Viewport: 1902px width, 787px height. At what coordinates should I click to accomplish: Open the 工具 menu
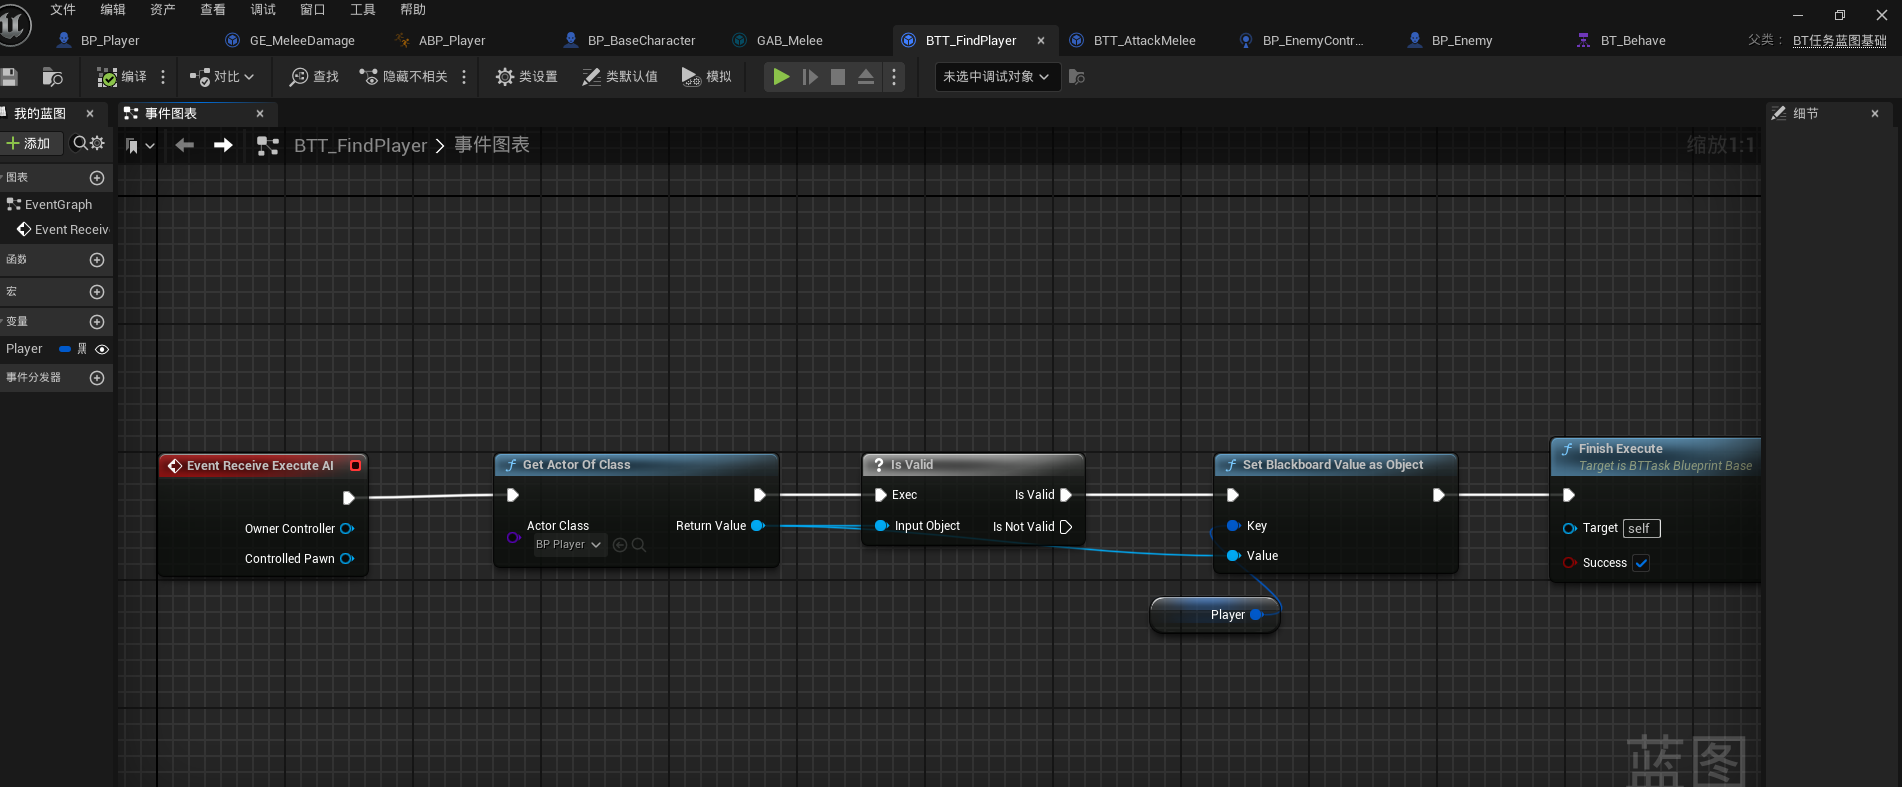363,10
